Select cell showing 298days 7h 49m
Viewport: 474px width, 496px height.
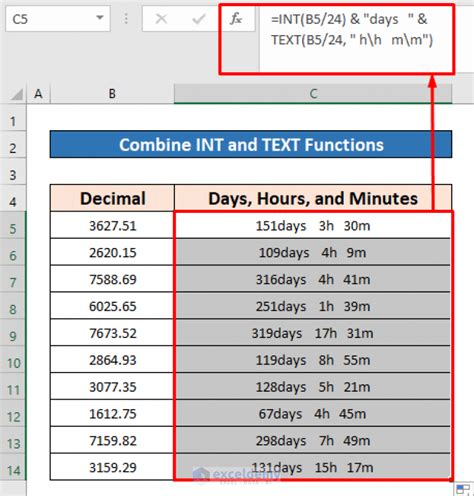coord(313,440)
